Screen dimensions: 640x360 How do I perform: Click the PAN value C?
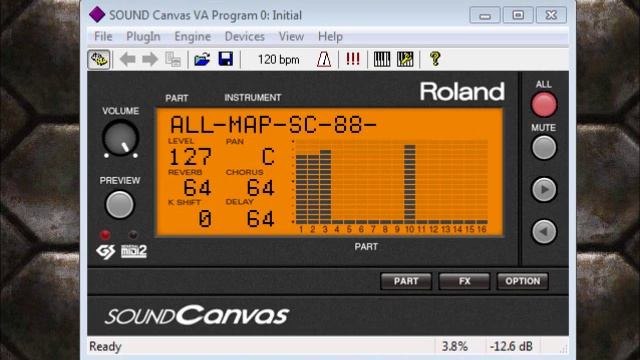point(268,157)
